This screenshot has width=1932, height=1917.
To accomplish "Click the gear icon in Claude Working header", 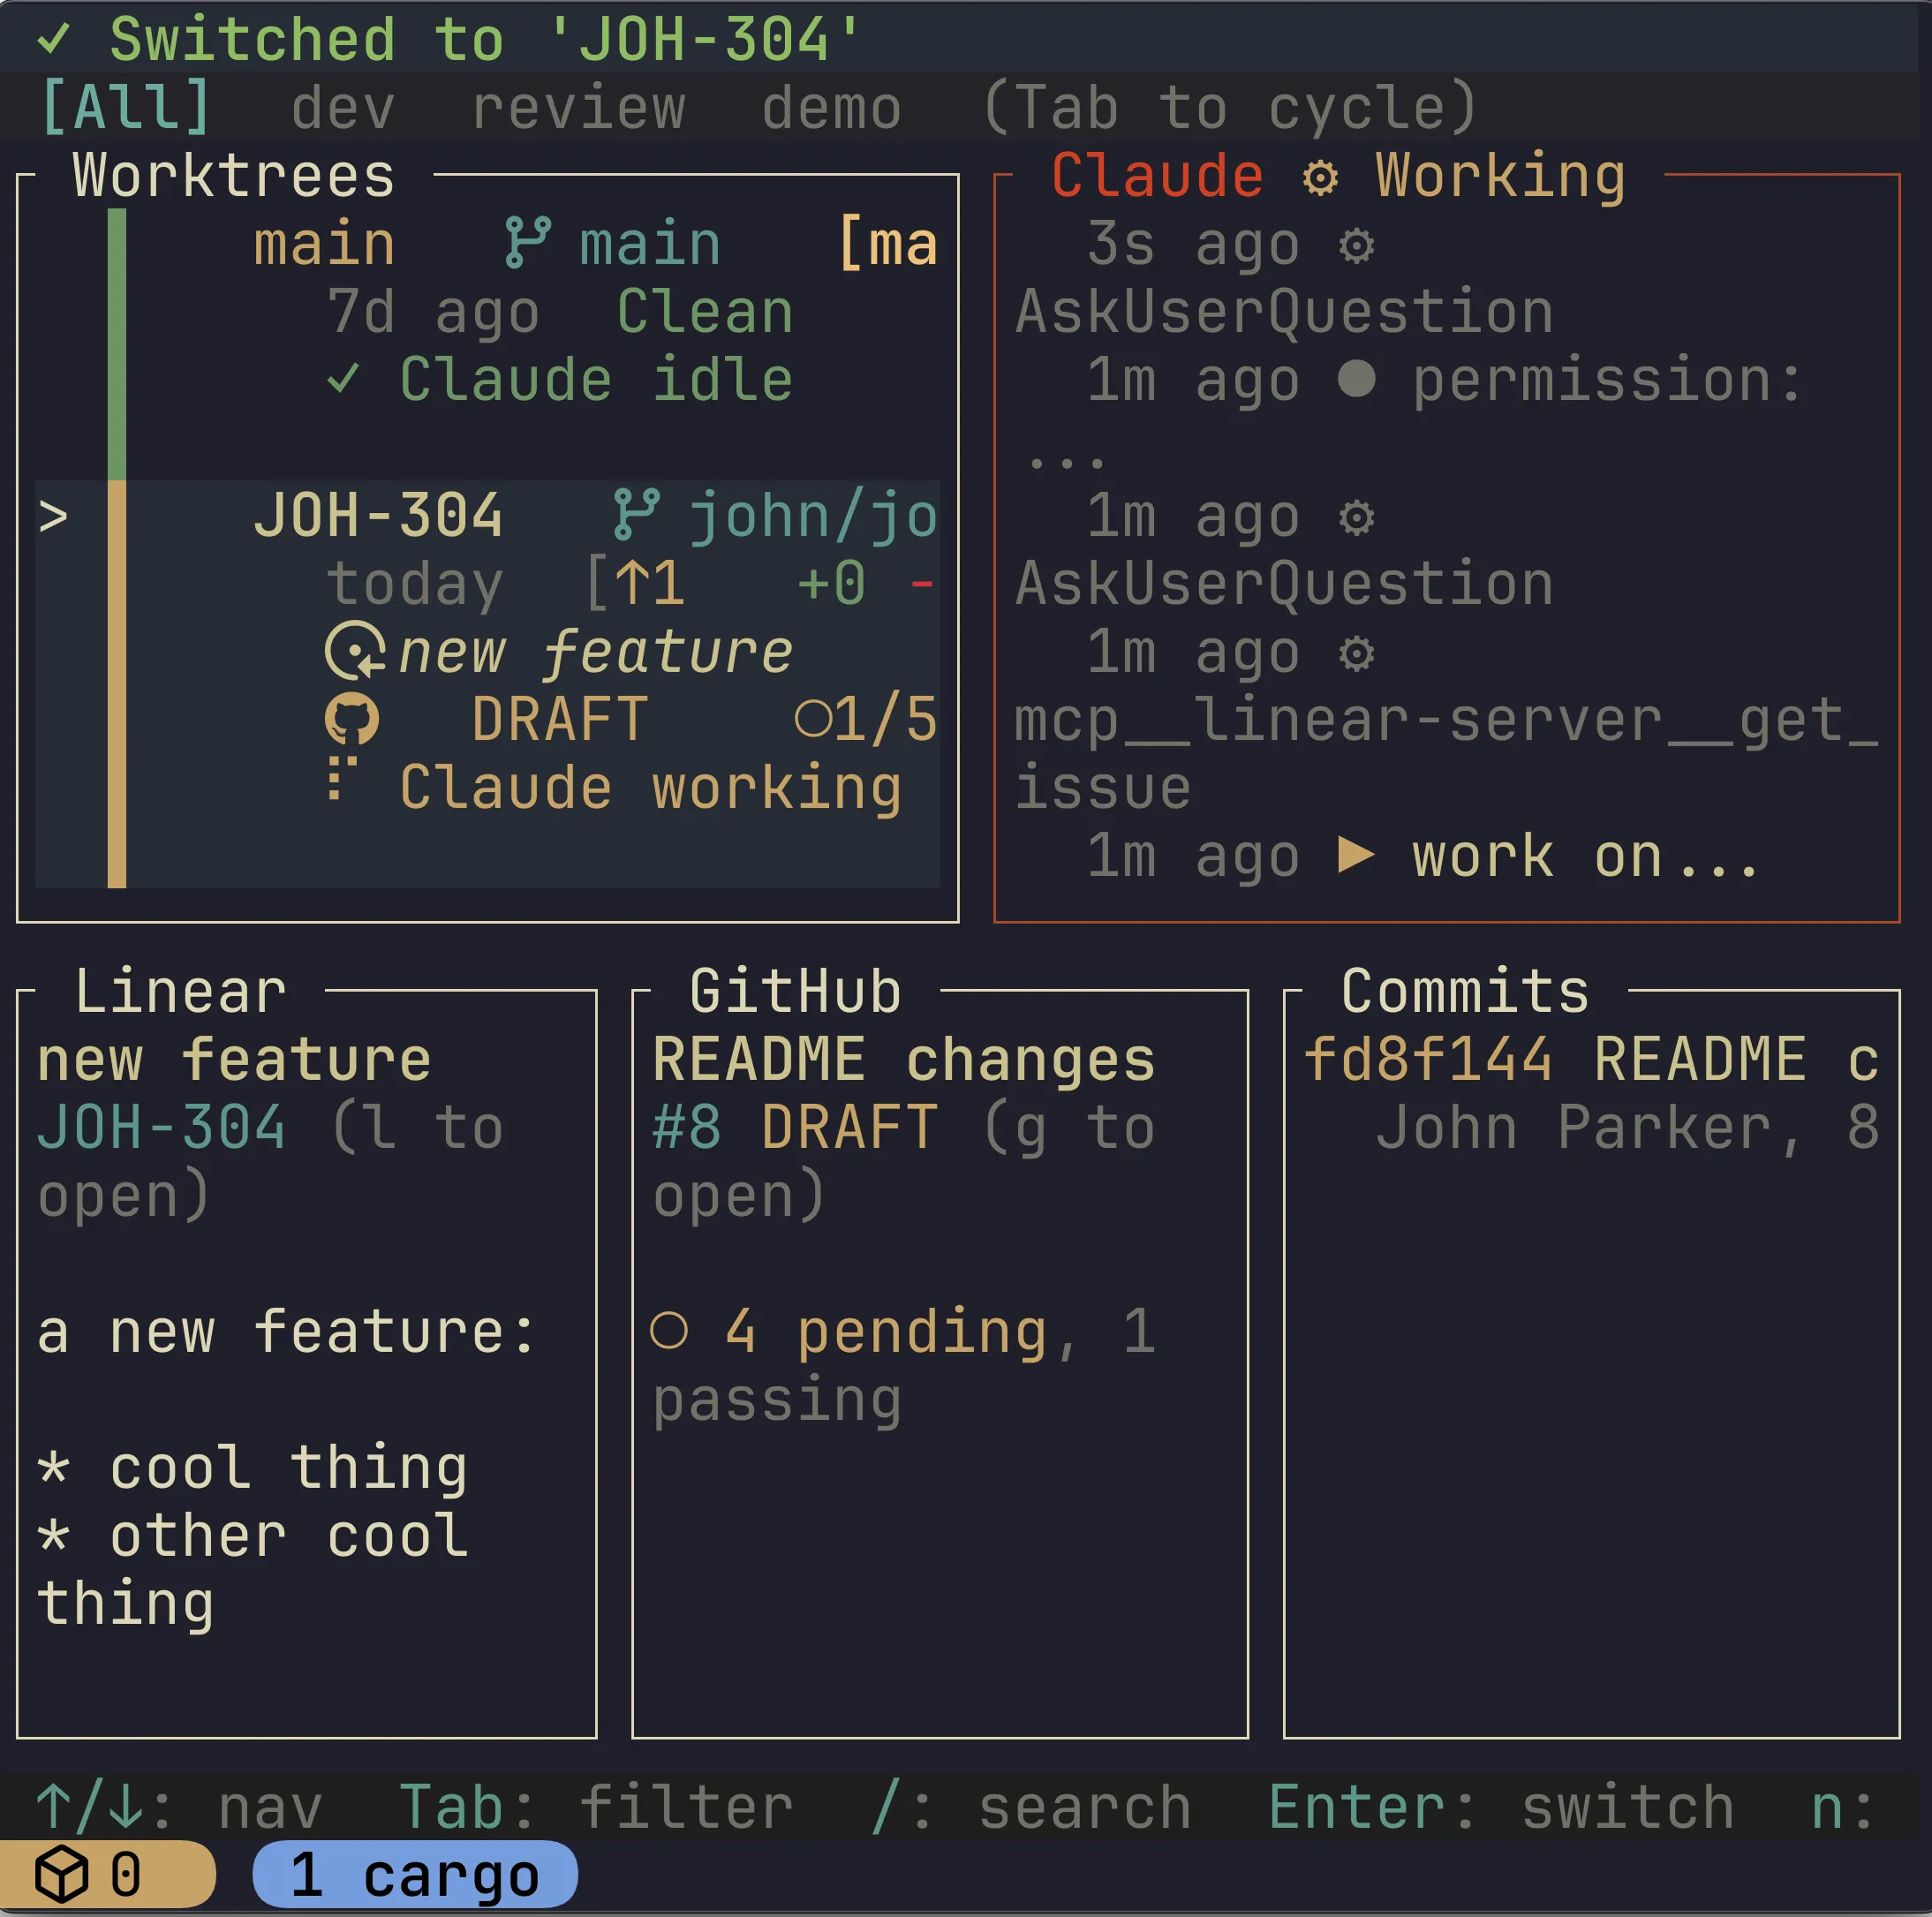I will [x=1320, y=176].
